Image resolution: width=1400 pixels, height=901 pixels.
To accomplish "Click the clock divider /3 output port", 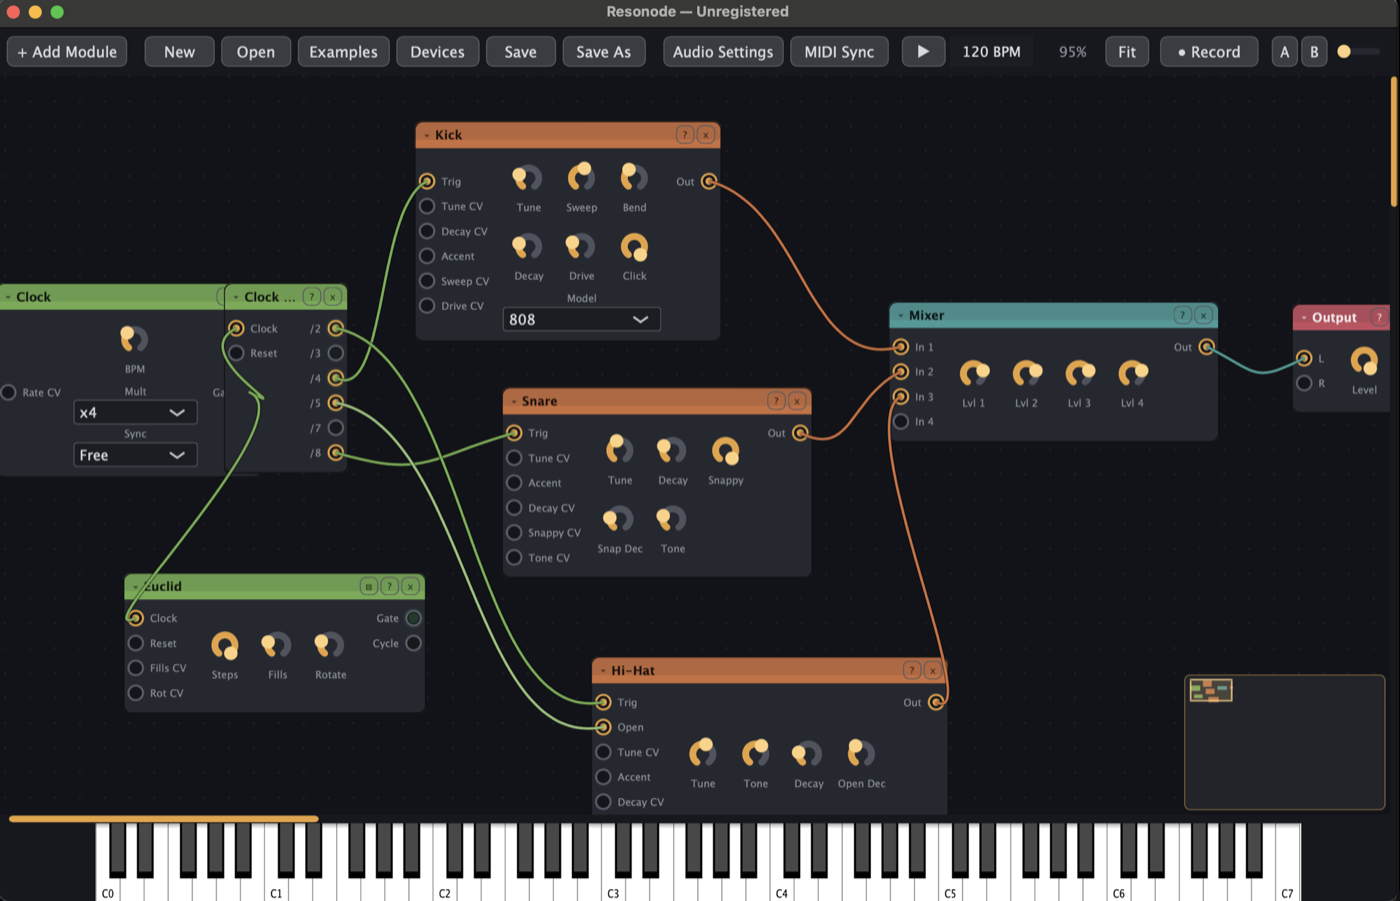I will point(336,353).
